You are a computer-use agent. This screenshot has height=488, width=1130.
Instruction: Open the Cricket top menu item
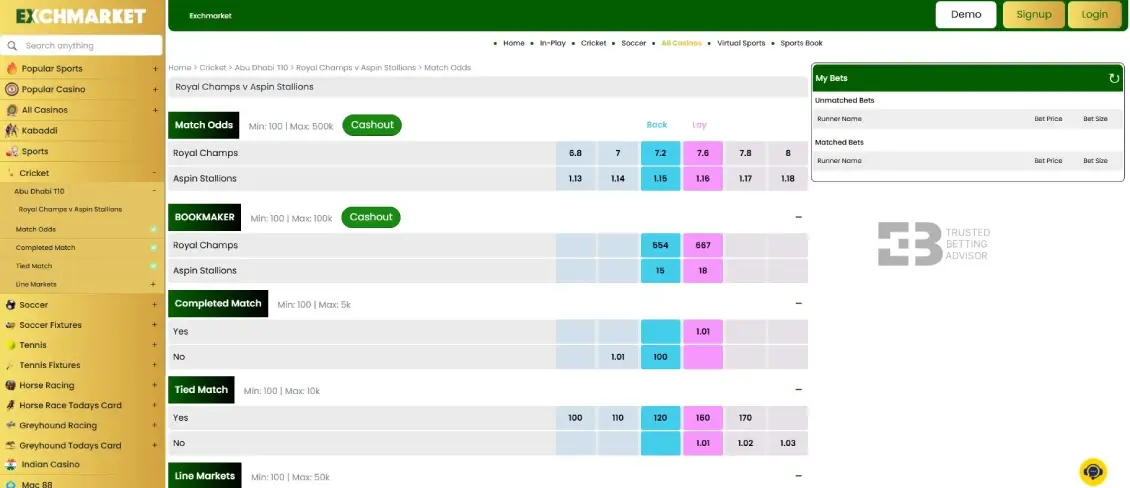[x=593, y=43]
